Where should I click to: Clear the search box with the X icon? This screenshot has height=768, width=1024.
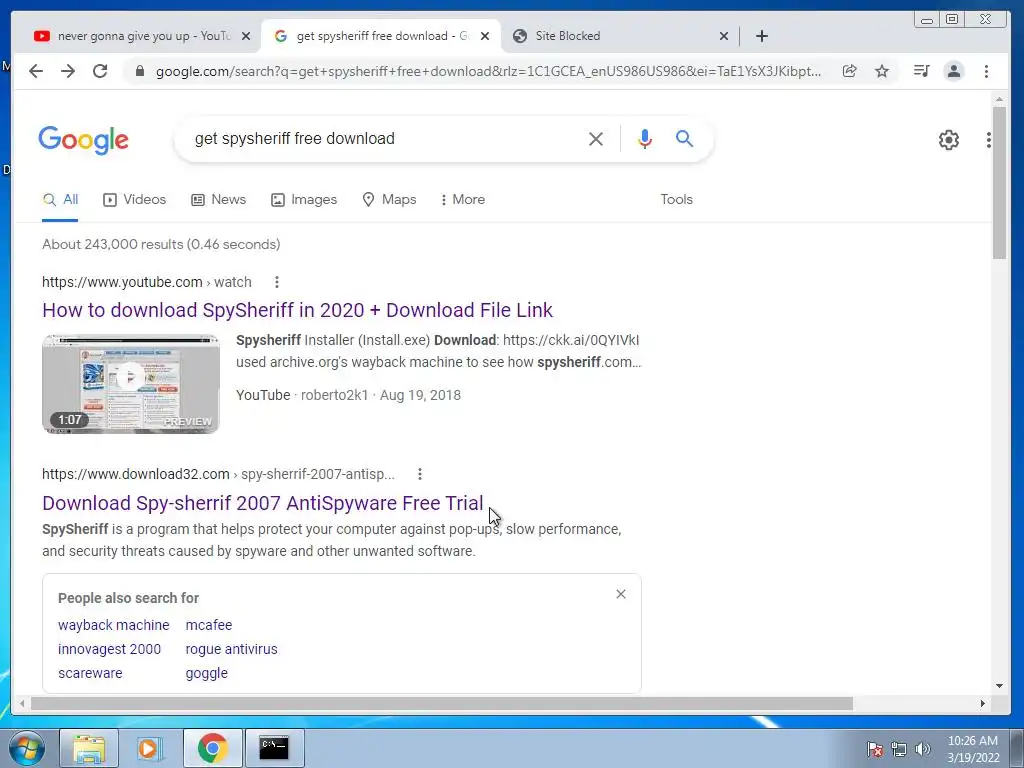point(596,138)
